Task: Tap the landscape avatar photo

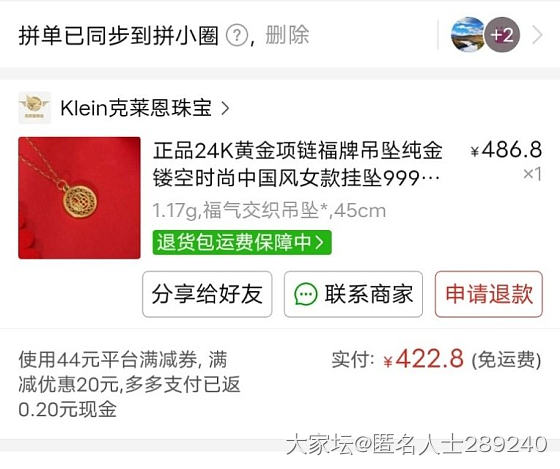Action: click(x=468, y=35)
